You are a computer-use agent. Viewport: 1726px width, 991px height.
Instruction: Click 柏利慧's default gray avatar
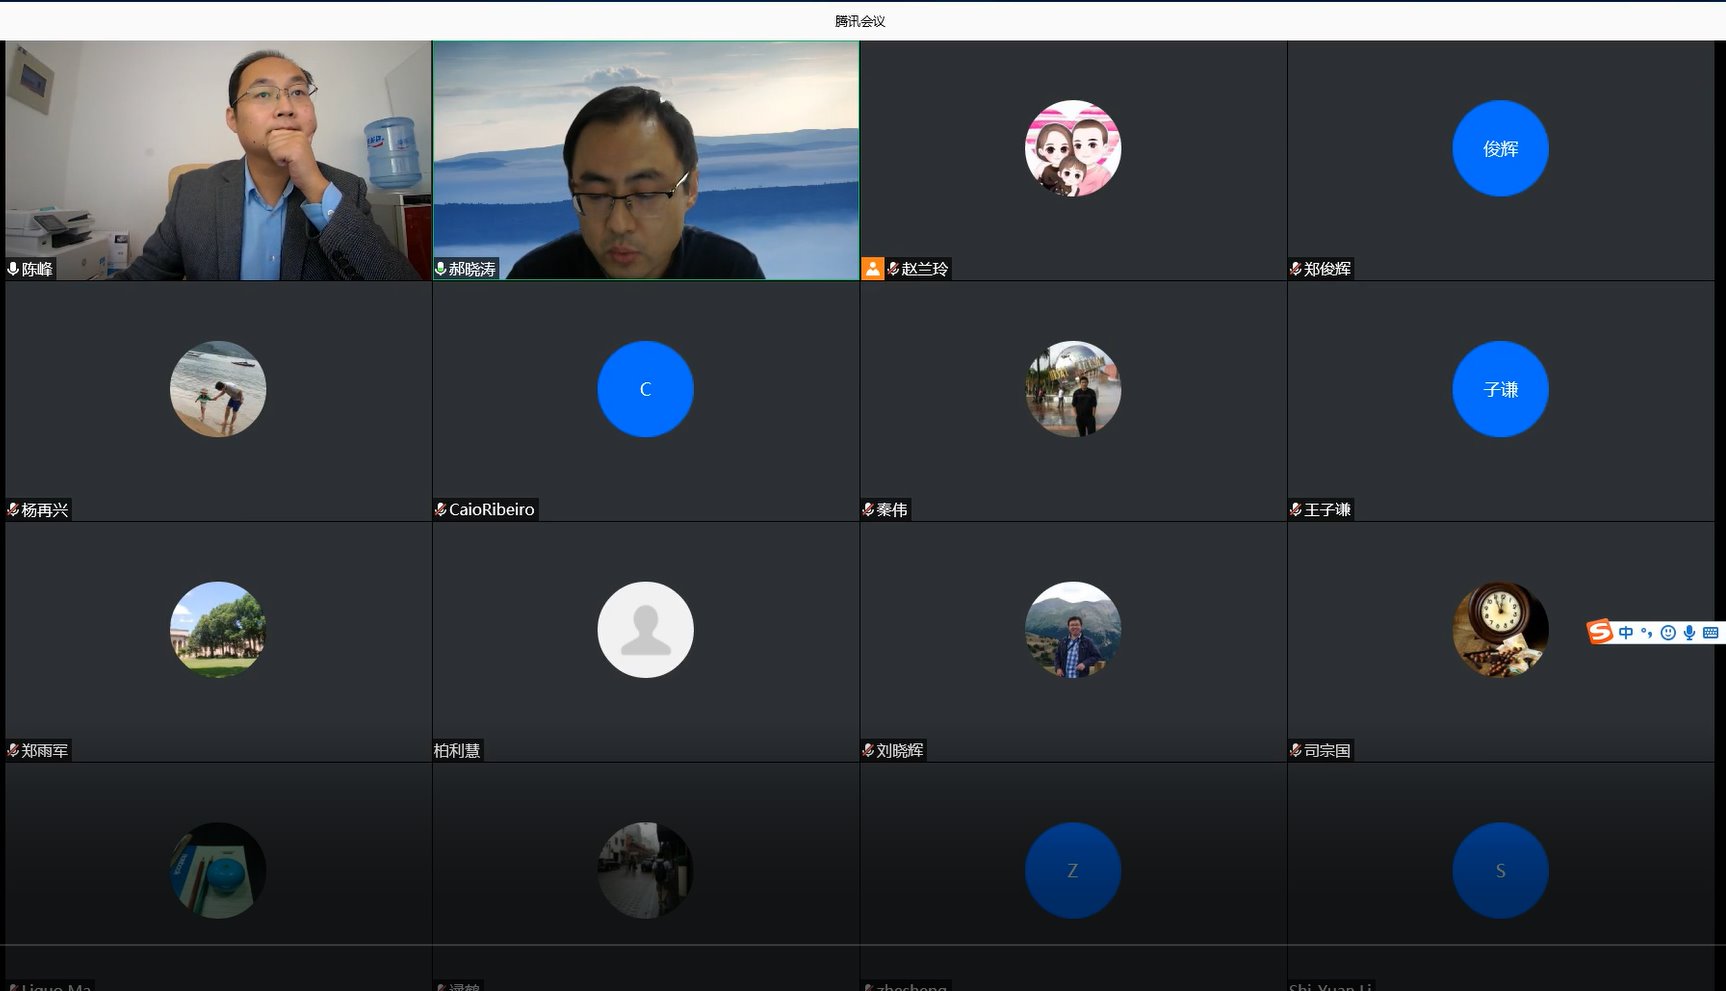645,630
